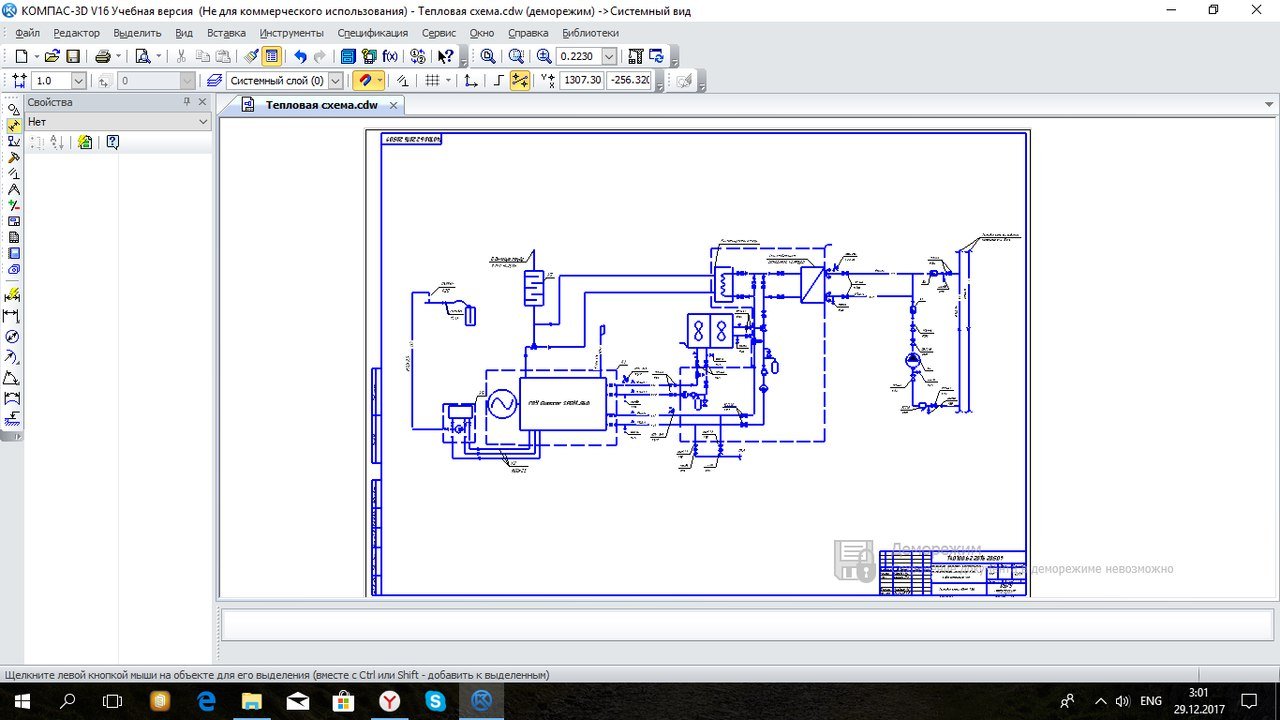
Task: Choose the linear dimension tool
Action: click(x=13, y=316)
